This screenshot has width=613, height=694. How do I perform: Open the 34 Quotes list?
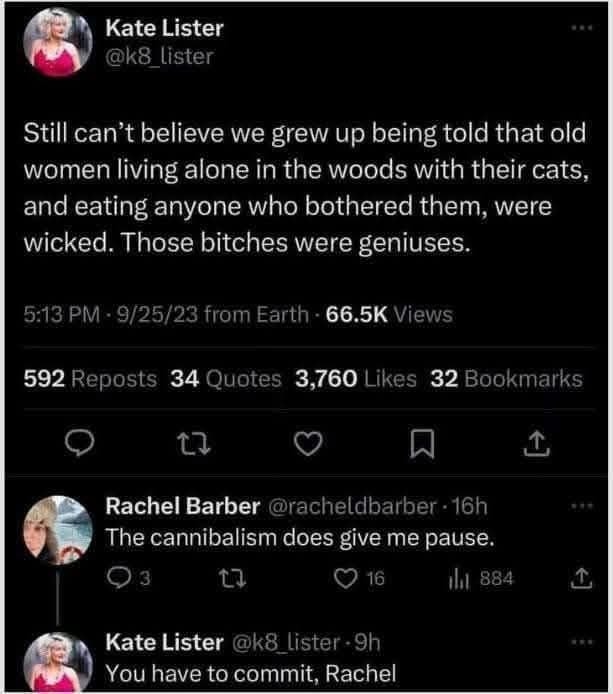click(x=229, y=379)
